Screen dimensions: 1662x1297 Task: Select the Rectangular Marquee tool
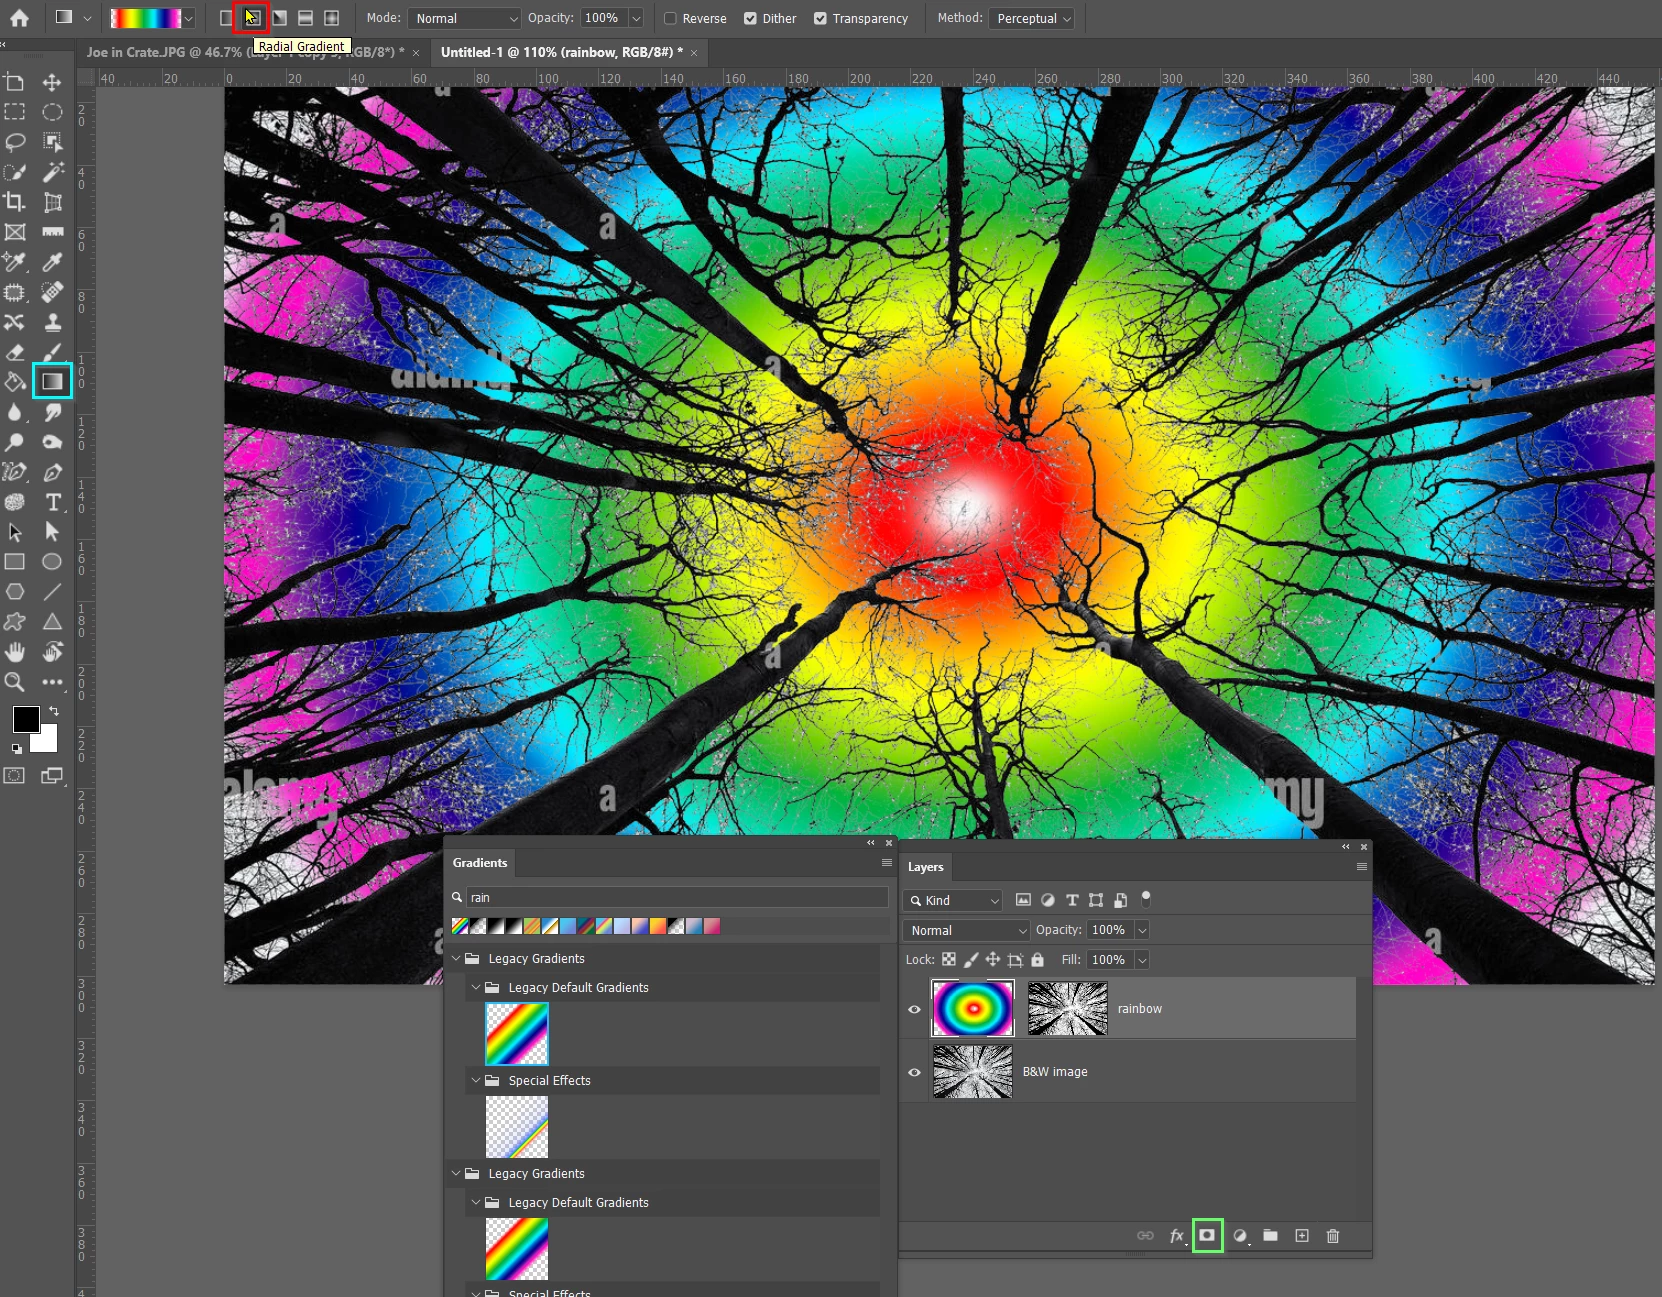pos(15,112)
